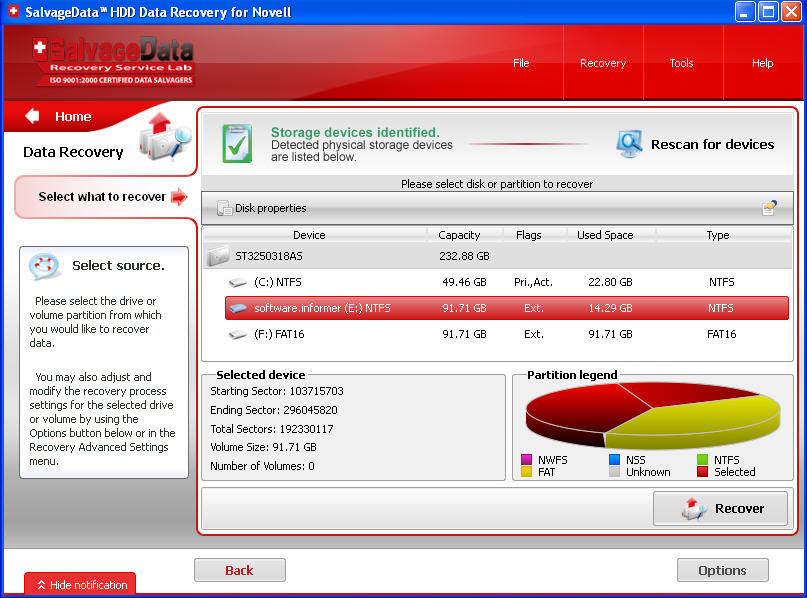Select the software.informer (E:) NTFS partition
Viewport: 807px width, 598px height.
point(507,308)
